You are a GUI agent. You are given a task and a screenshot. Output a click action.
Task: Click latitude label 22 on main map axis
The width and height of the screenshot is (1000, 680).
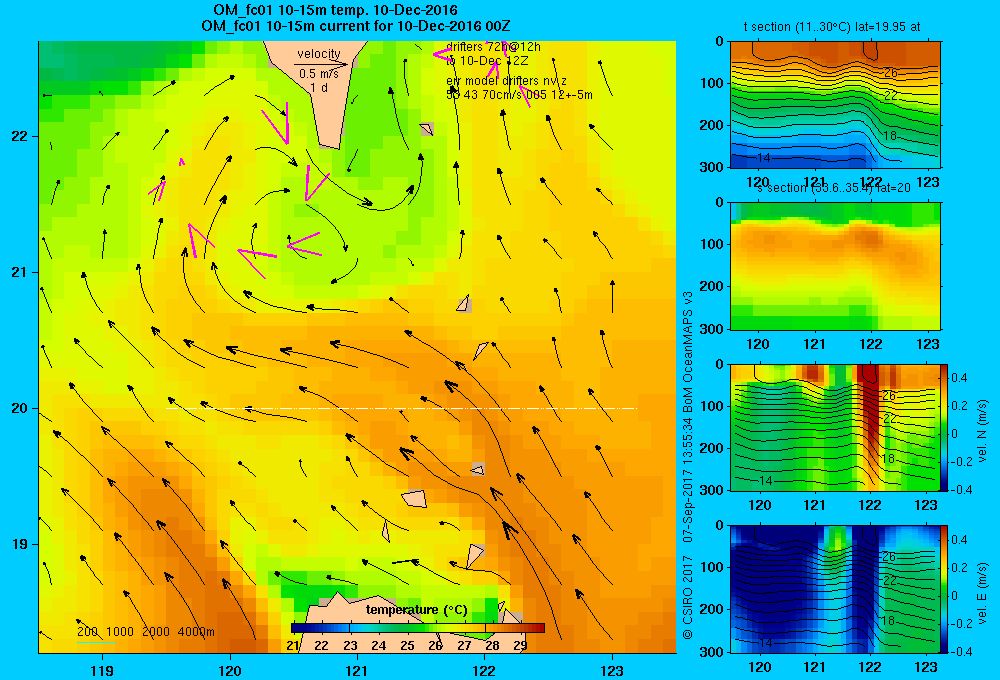20,136
